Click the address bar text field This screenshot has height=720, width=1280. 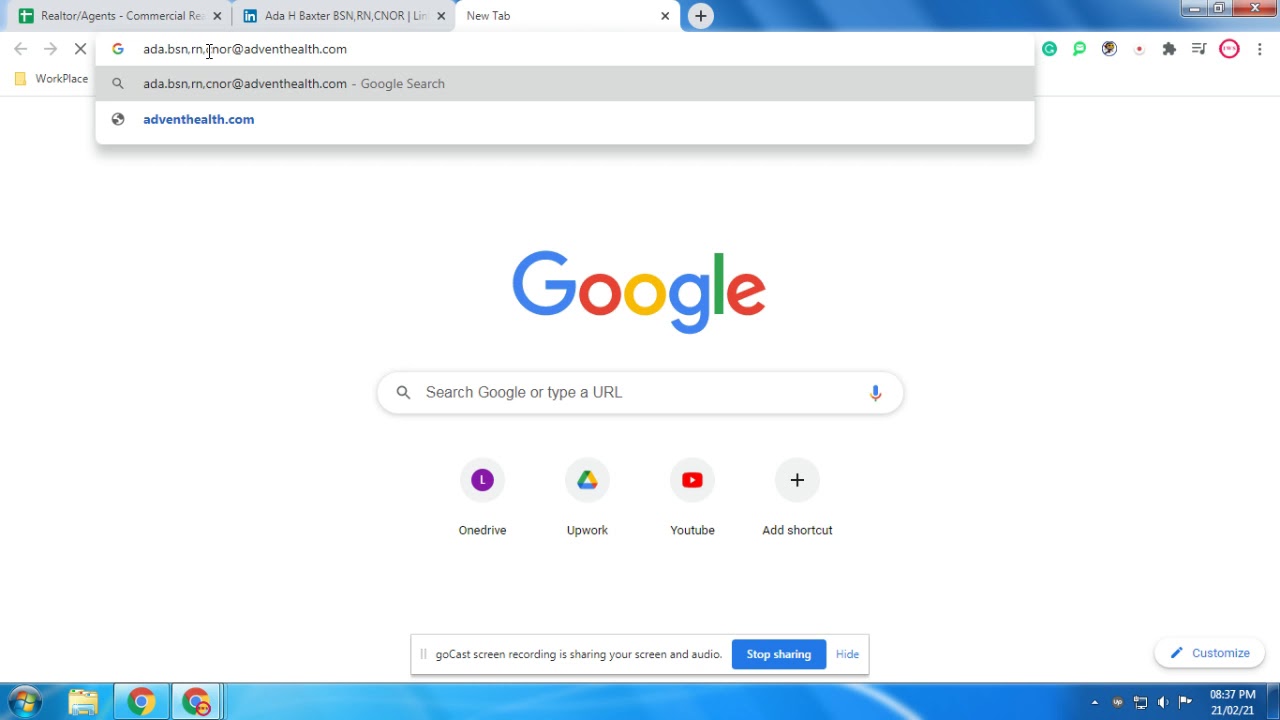[565, 49]
